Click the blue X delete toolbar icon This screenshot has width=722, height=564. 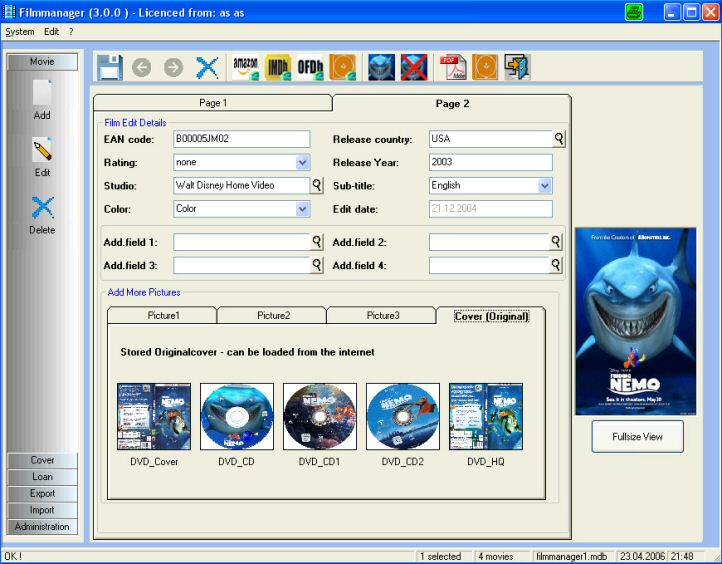pos(207,67)
